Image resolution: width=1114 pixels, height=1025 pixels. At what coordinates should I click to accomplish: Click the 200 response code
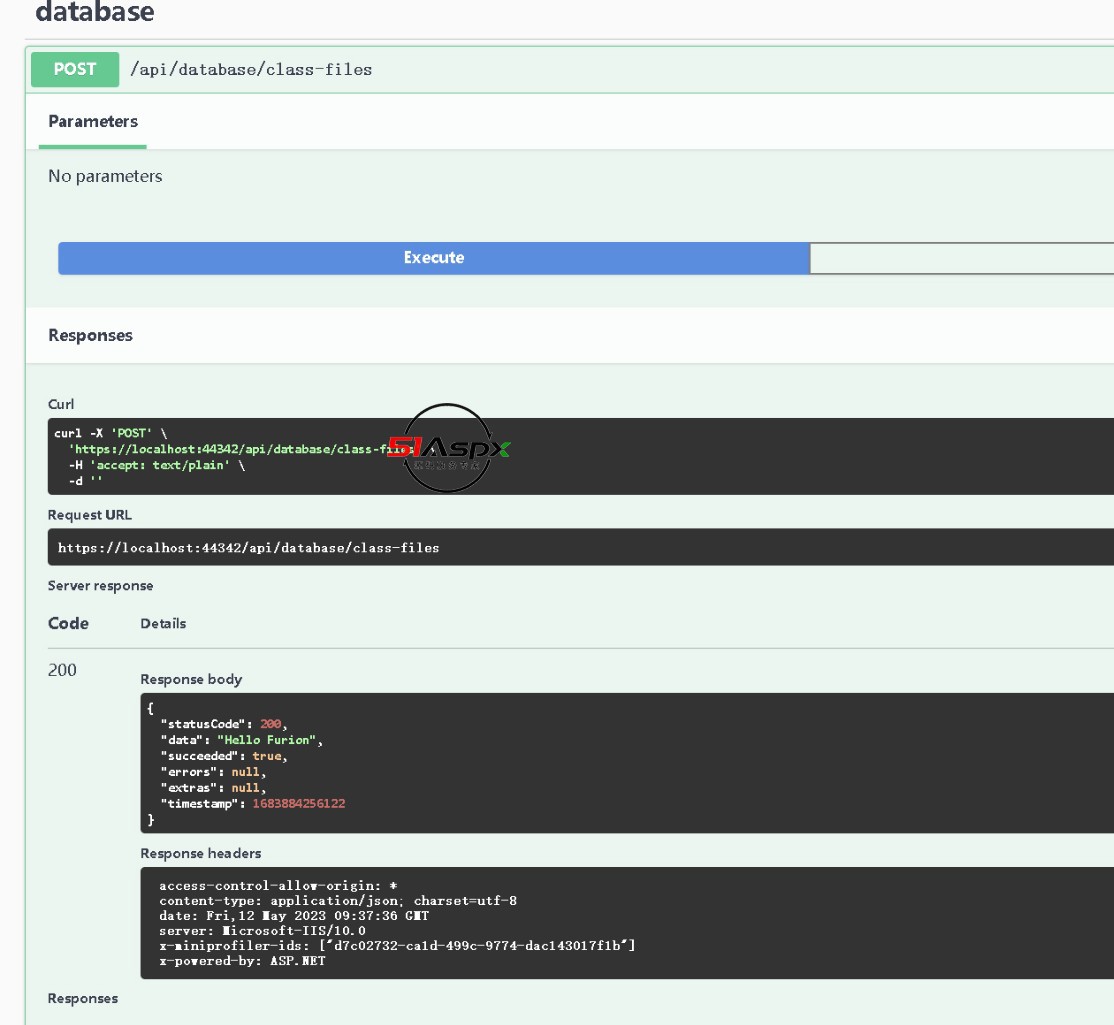point(62,670)
